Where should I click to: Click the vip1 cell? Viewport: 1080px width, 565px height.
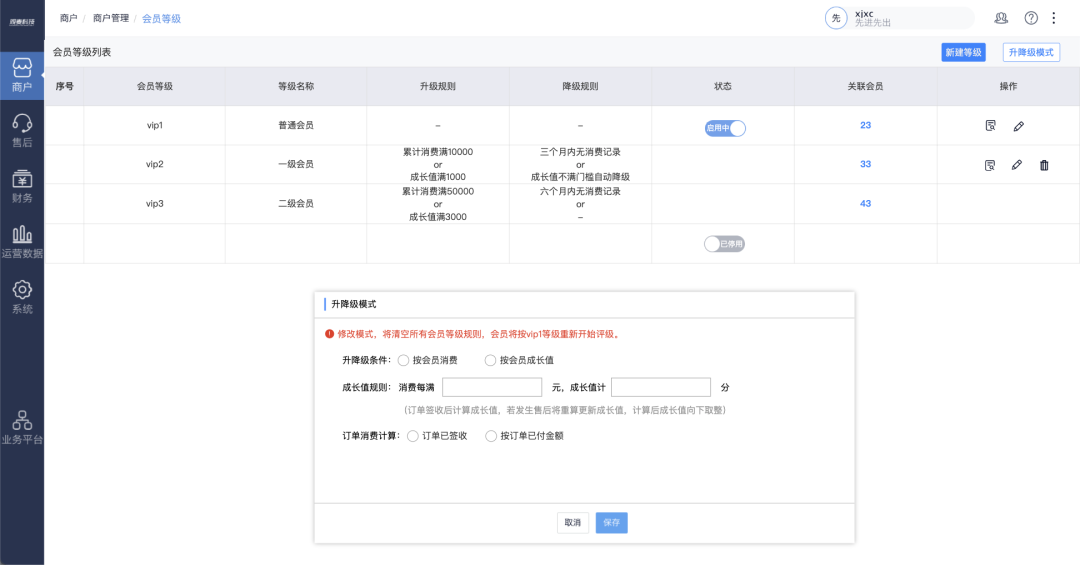tap(154, 125)
